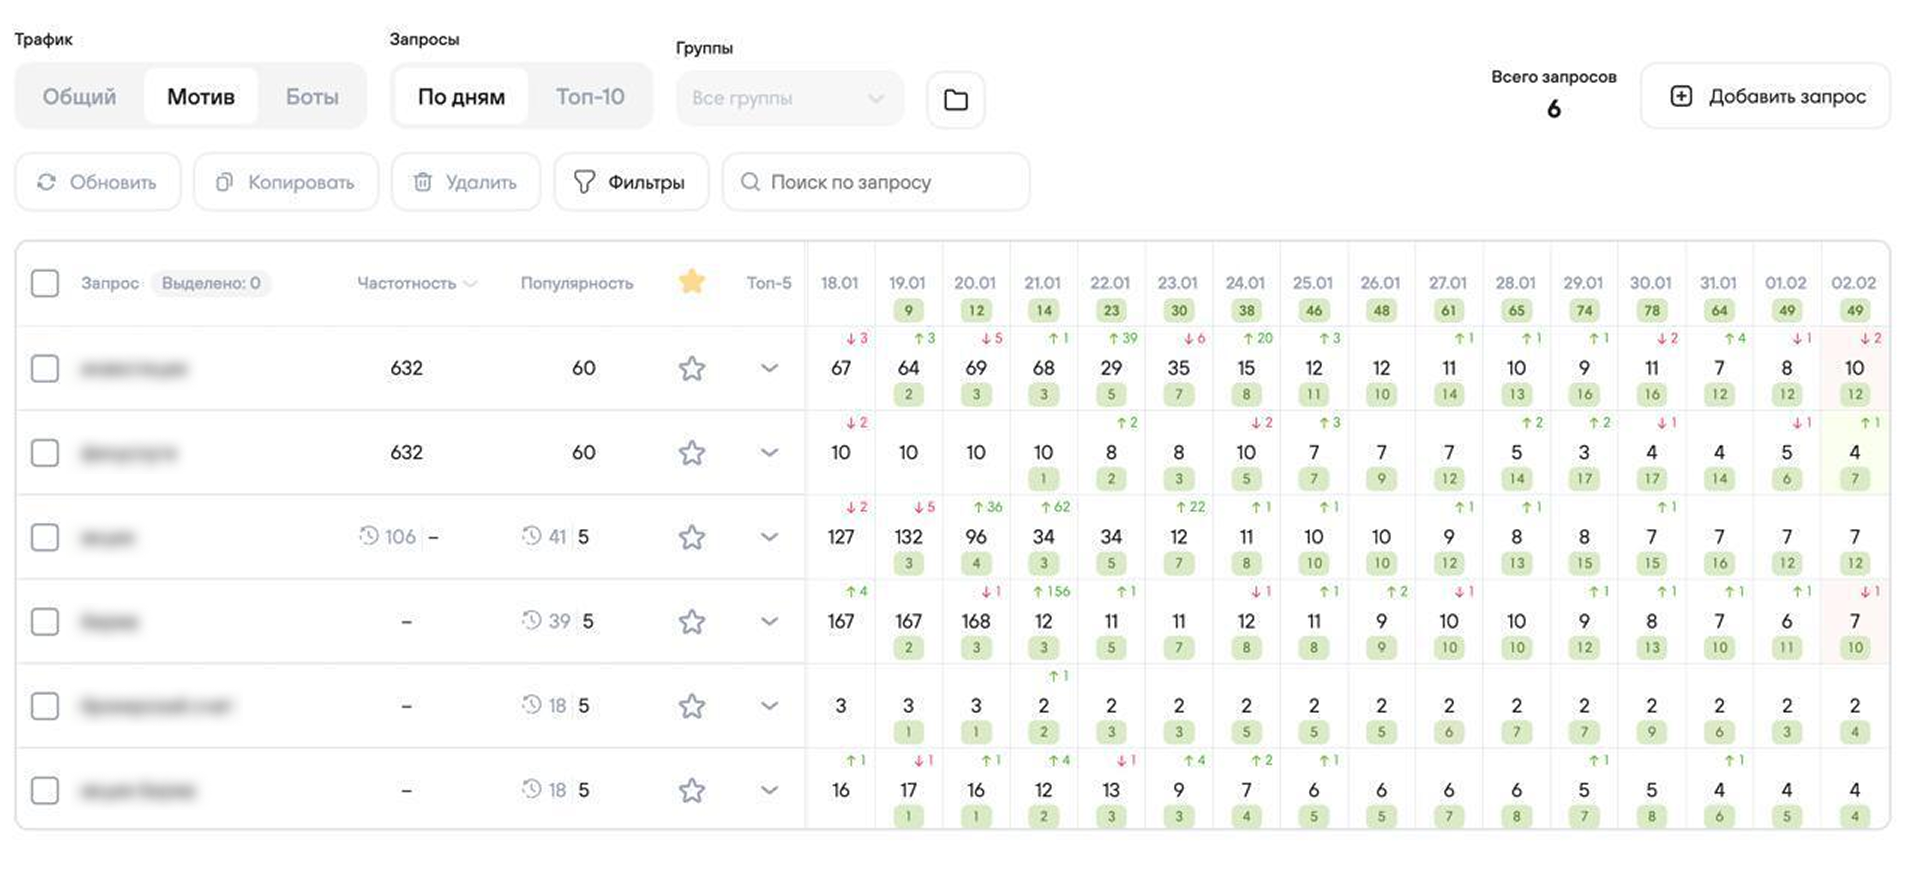Click the Обновить refresh button
This screenshot has width=1920, height=872.
click(x=98, y=182)
